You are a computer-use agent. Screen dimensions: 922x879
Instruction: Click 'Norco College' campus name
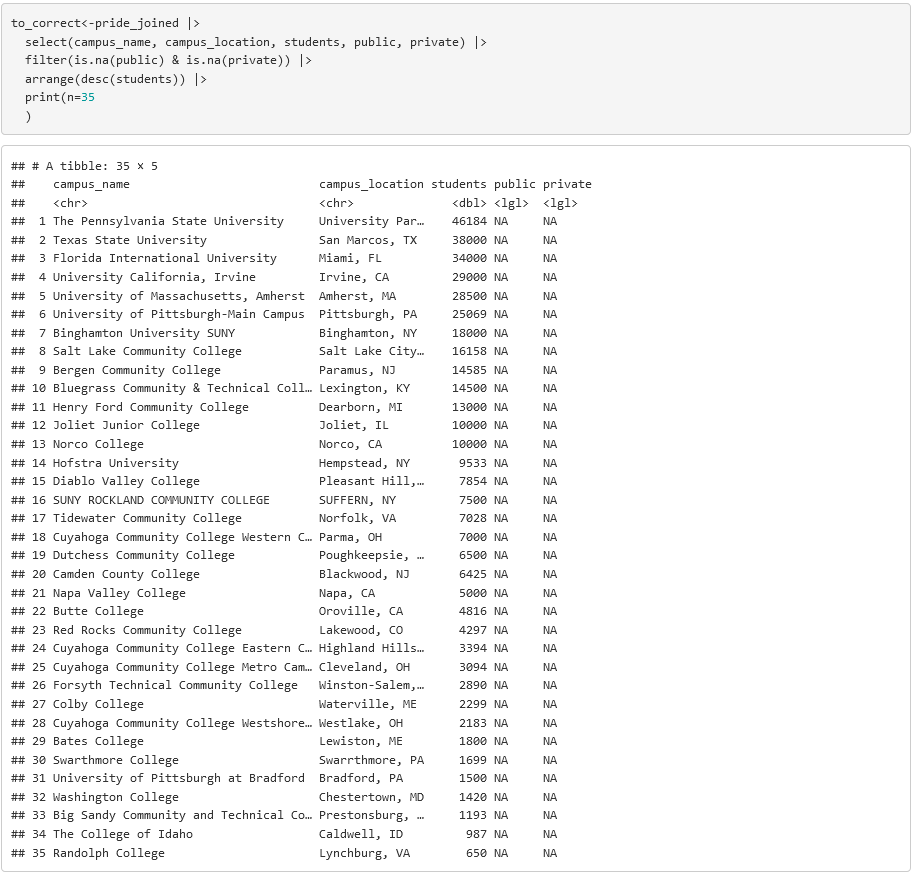click(98, 444)
